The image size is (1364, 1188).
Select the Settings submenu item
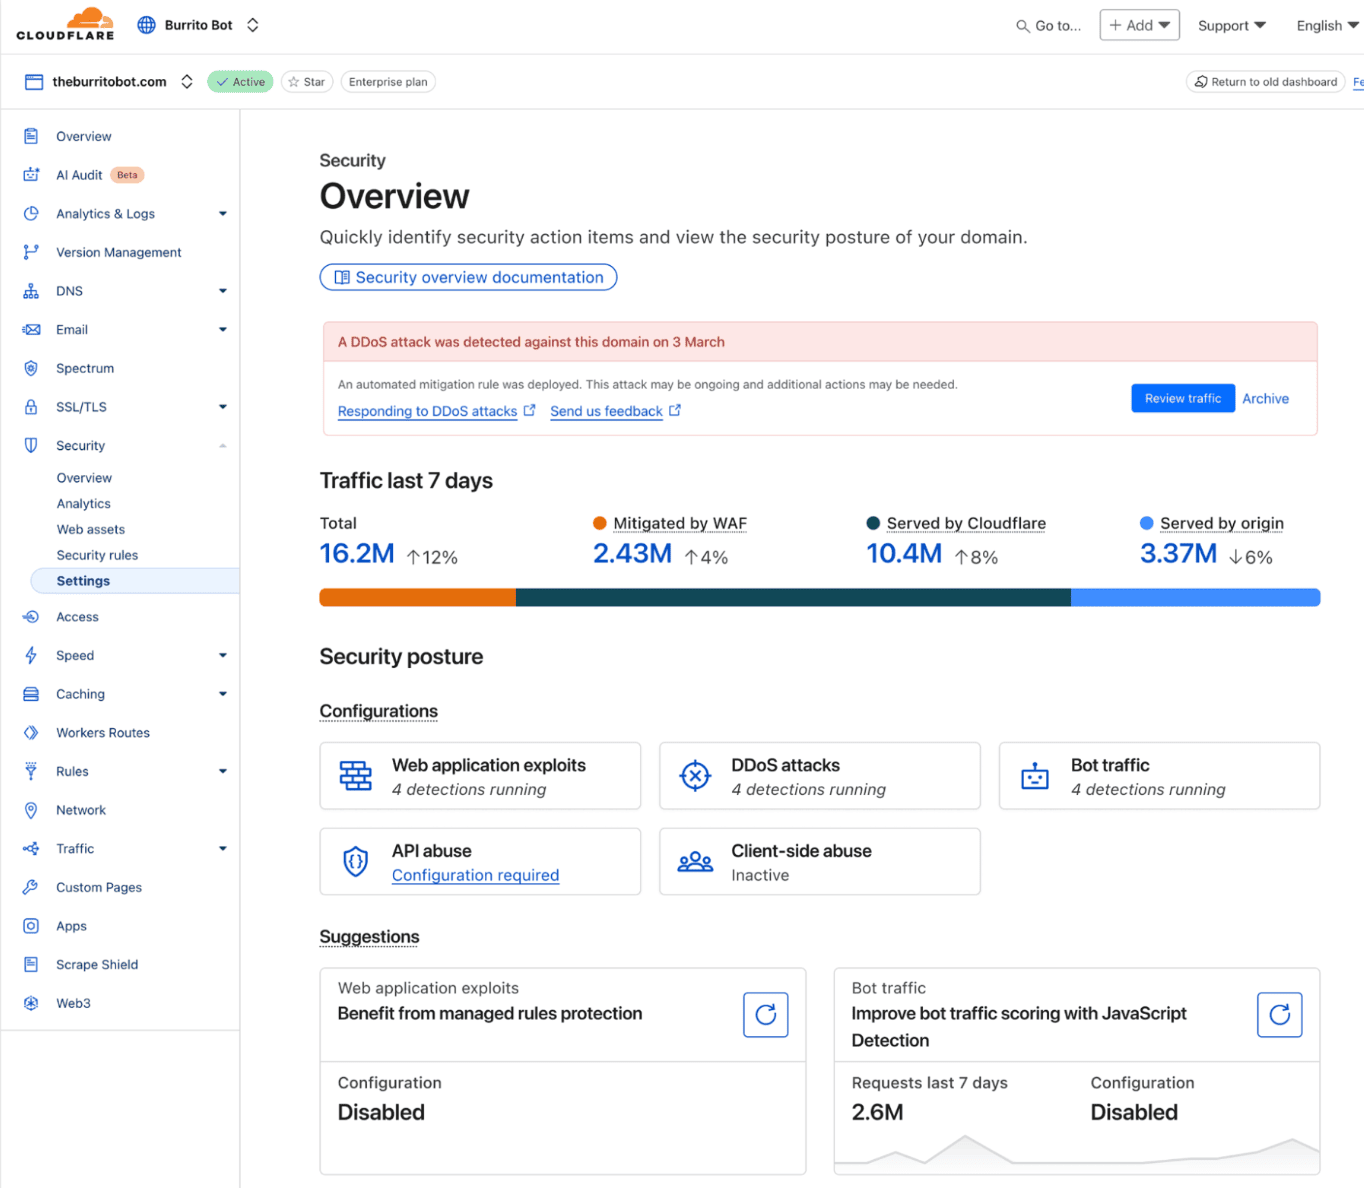[x=135, y=581]
